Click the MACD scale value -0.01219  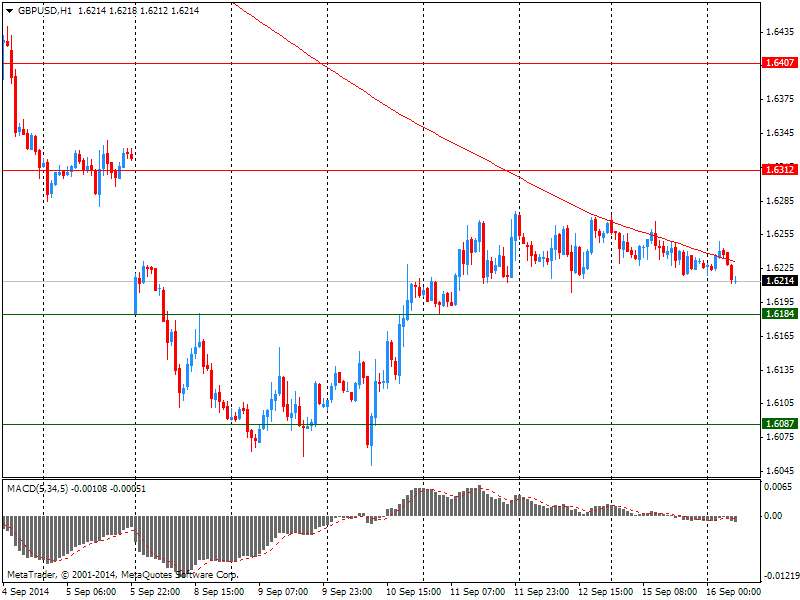tap(781, 576)
